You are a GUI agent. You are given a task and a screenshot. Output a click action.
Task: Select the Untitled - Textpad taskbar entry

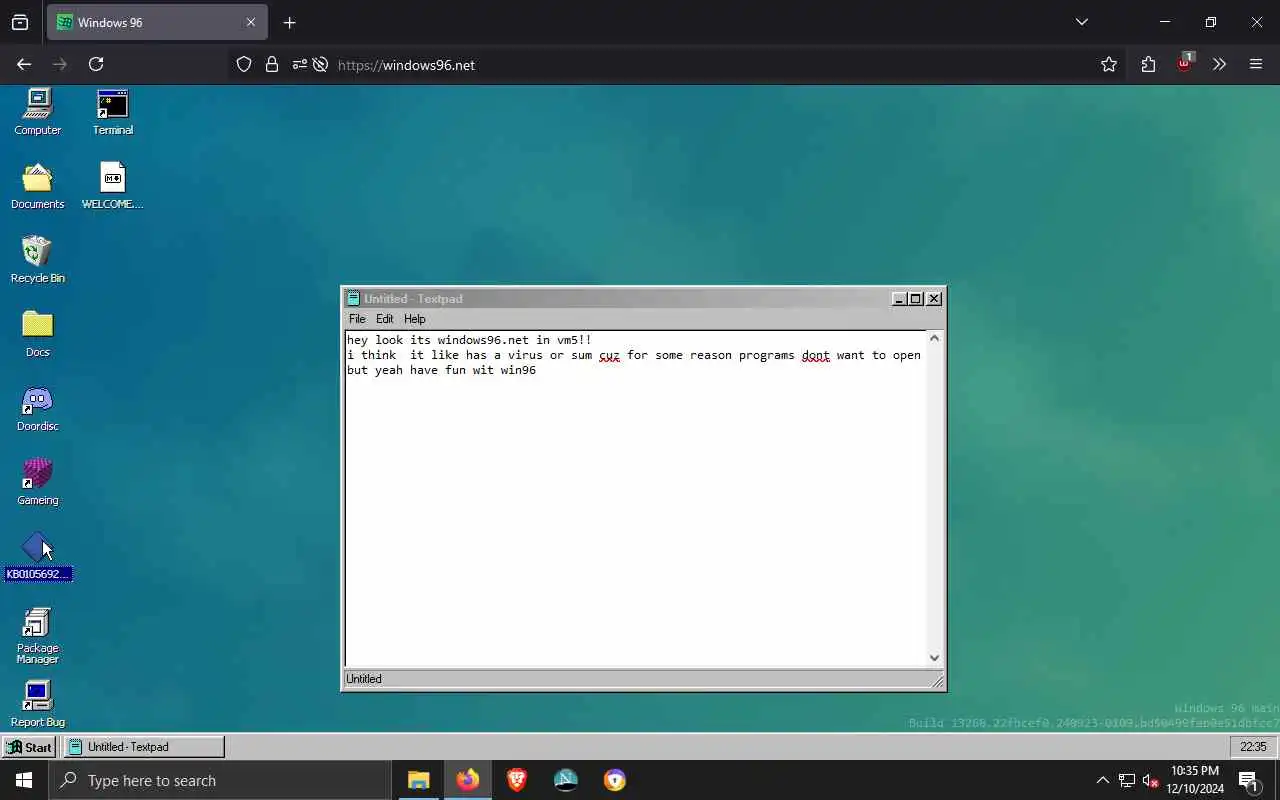[144, 747]
